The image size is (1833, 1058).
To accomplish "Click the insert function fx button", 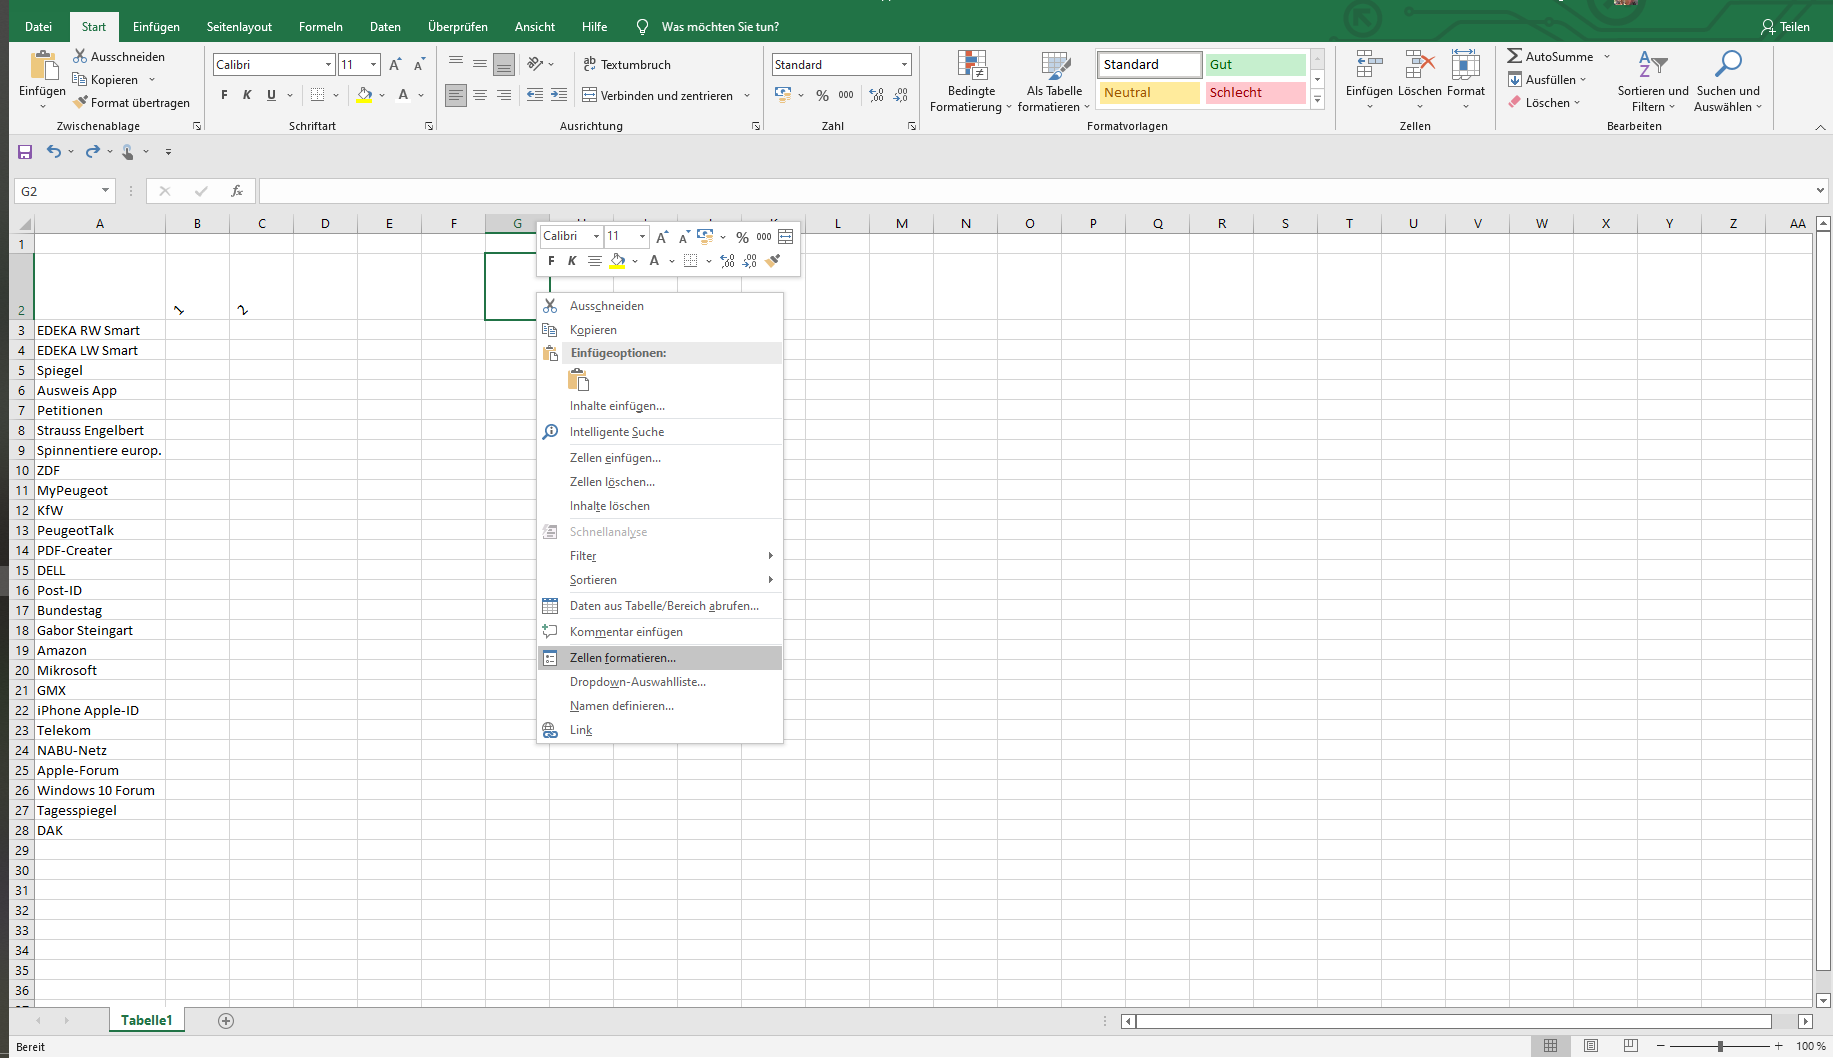I will (x=237, y=191).
